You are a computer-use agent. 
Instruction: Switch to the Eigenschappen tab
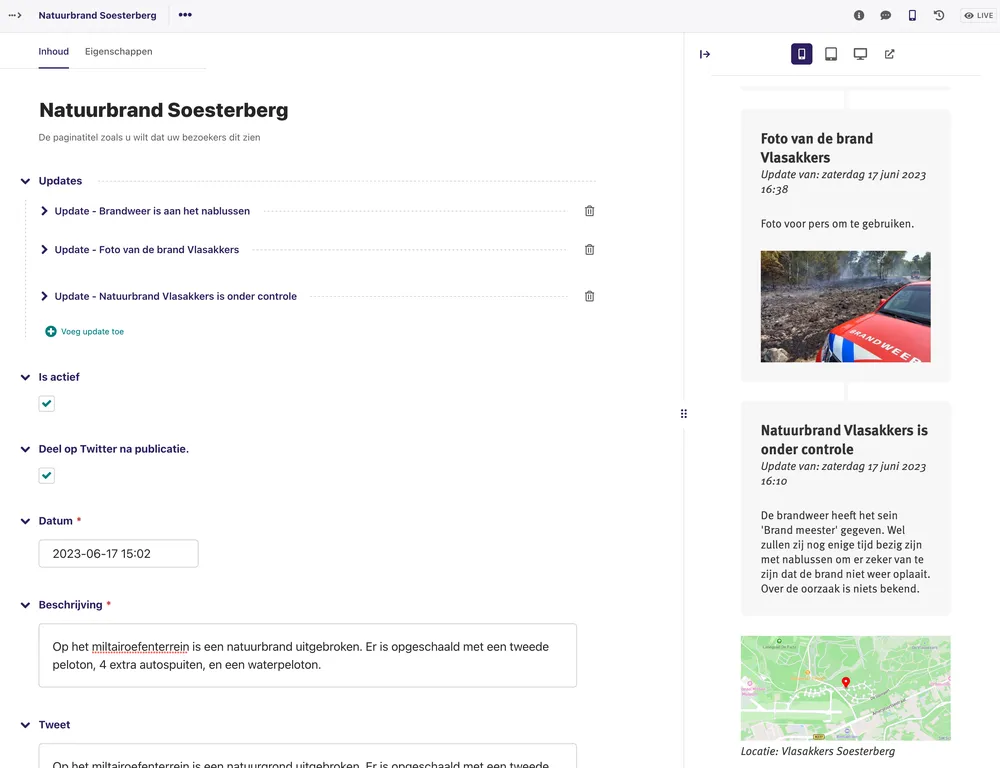(x=118, y=51)
